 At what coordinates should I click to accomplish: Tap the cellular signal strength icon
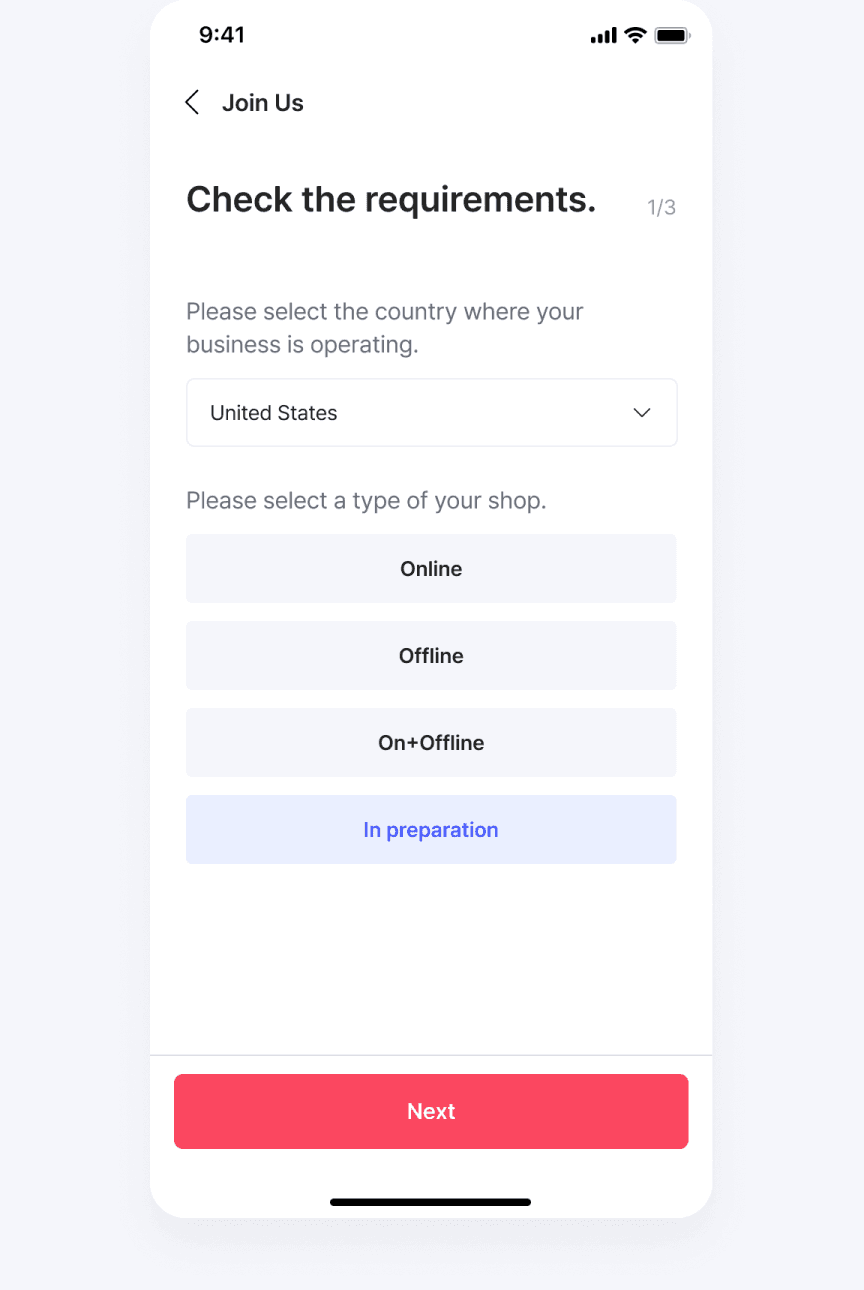(603, 36)
